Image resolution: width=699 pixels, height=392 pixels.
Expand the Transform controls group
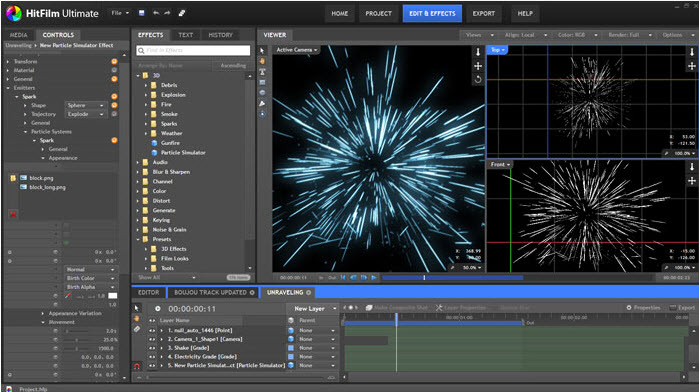coord(8,62)
